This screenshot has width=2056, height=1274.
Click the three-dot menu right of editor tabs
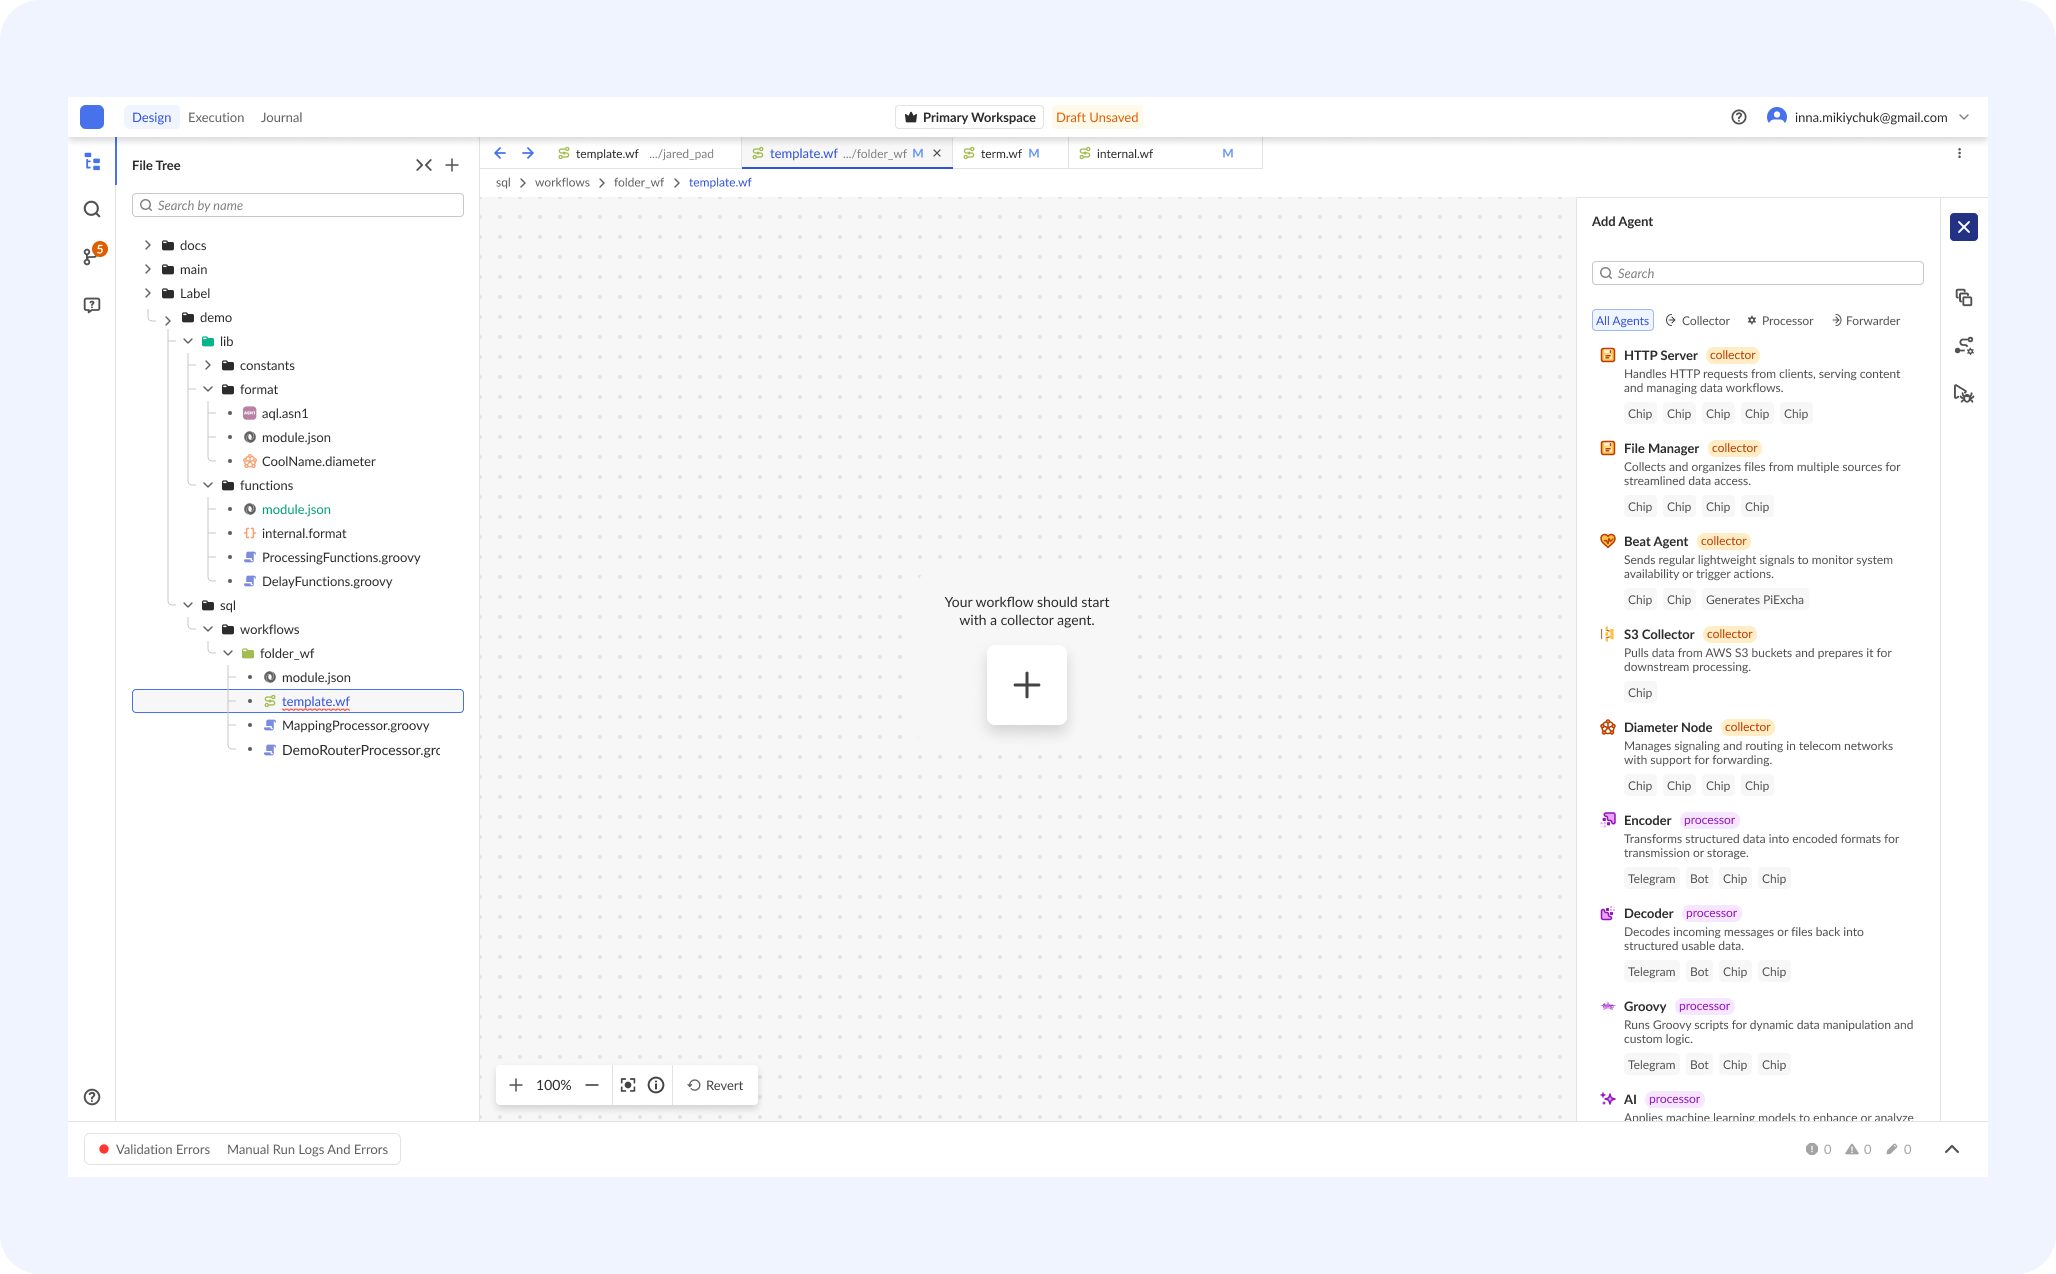point(1959,153)
